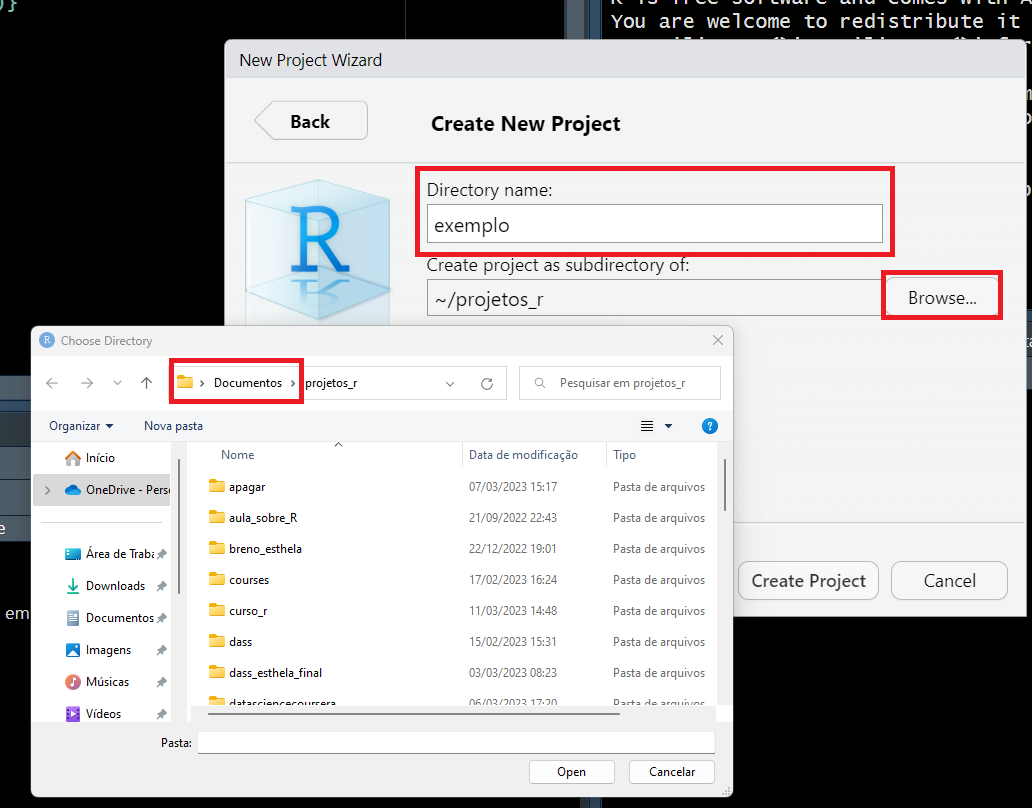Click the back navigation arrow icon
The width and height of the screenshot is (1032, 808).
52,383
